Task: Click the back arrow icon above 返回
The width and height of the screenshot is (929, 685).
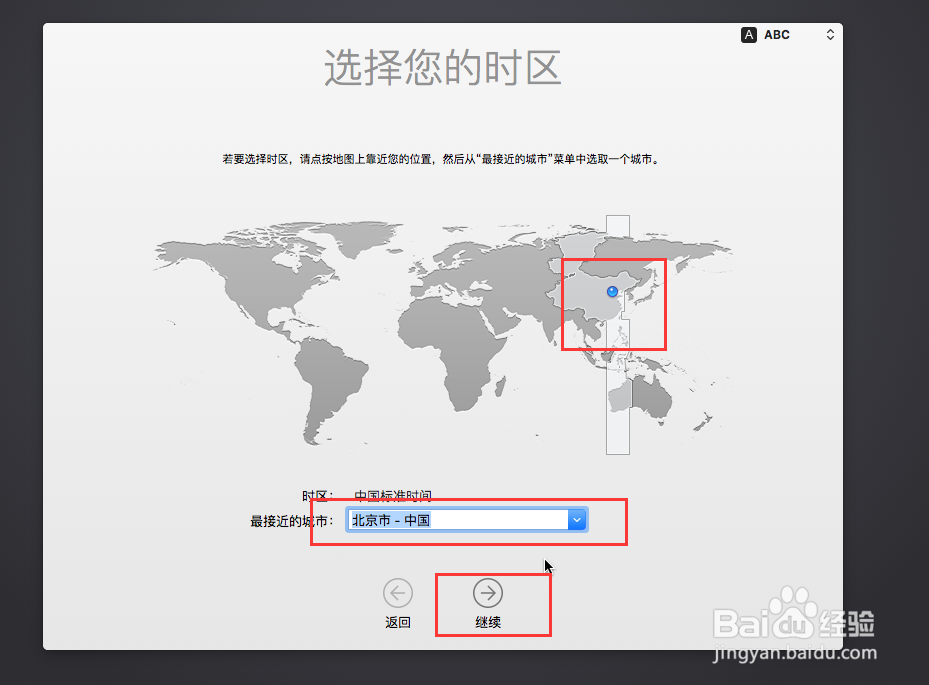Action: click(397, 592)
